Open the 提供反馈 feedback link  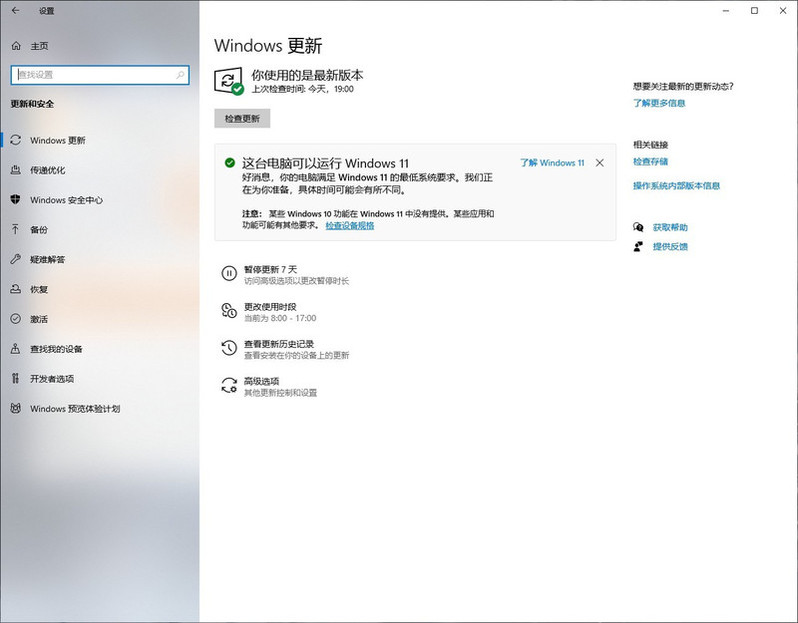click(670, 247)
